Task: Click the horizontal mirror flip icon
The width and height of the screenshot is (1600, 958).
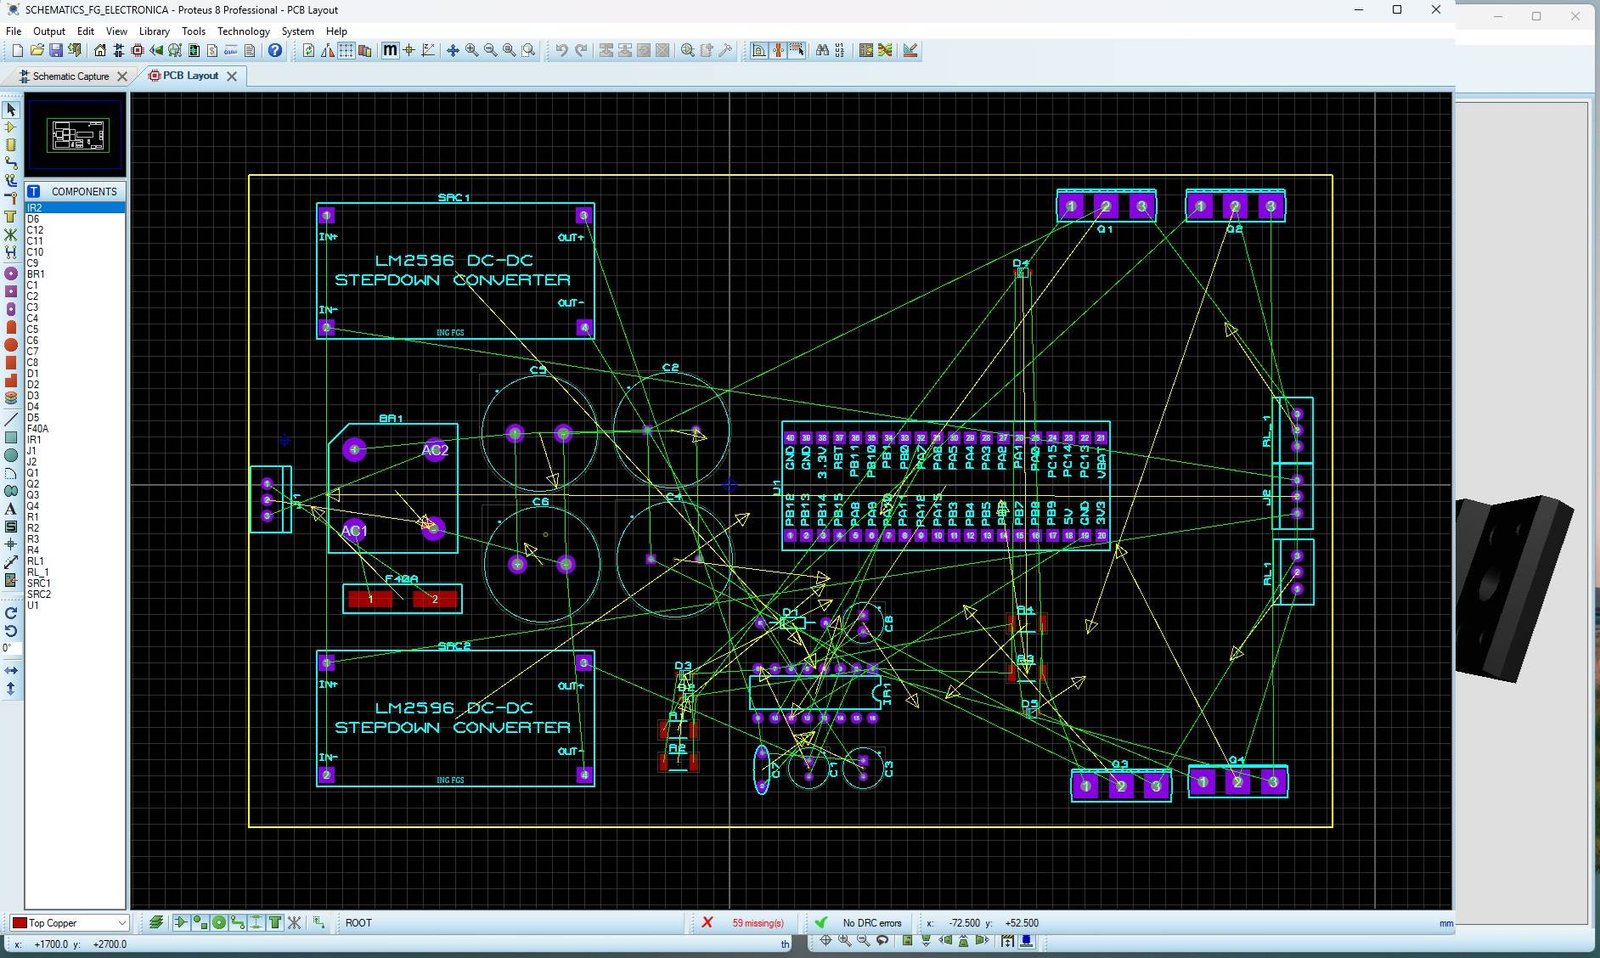Action: coord(11,670)
